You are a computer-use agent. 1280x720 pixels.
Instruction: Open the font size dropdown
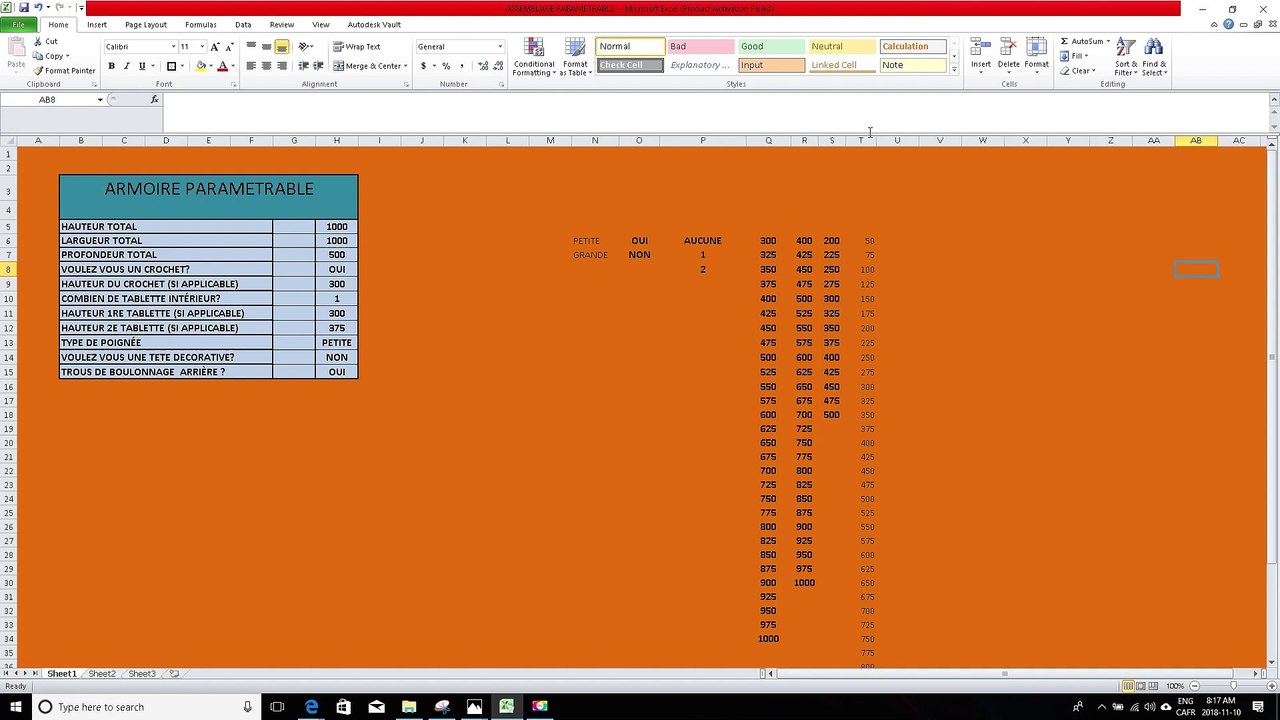(x=202, y=47)
